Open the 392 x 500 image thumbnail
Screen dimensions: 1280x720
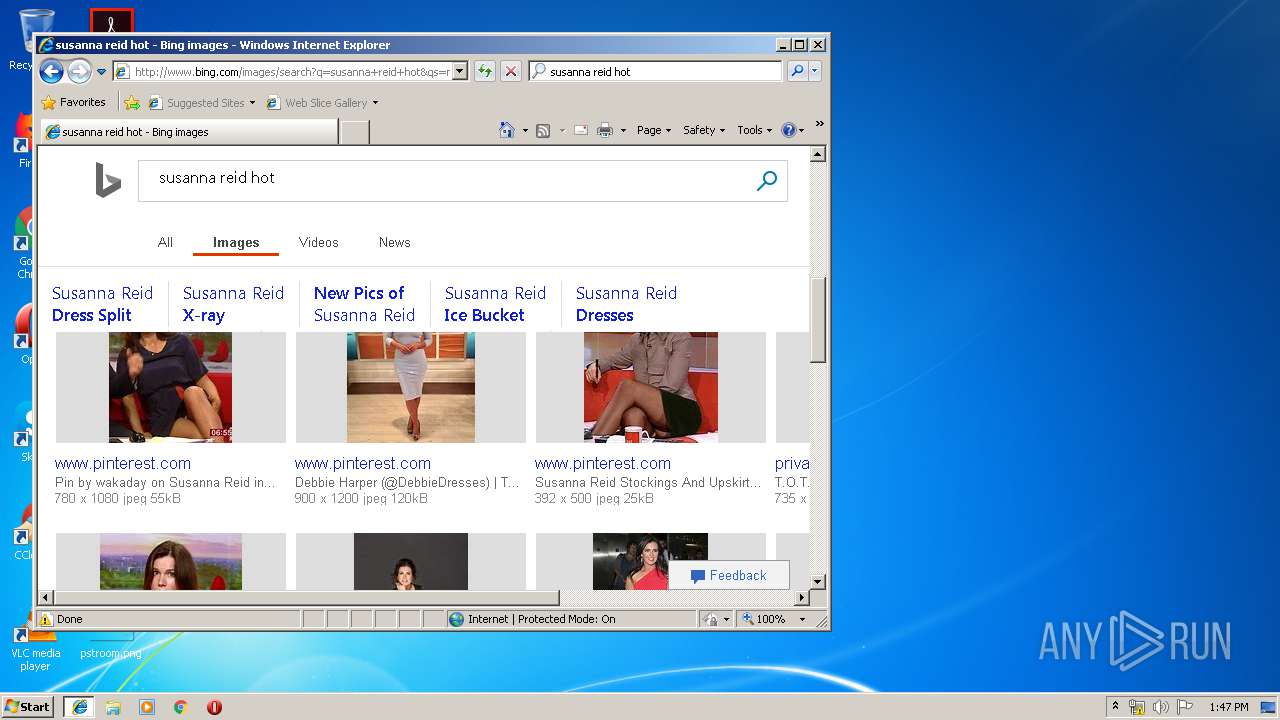[650, 388]
